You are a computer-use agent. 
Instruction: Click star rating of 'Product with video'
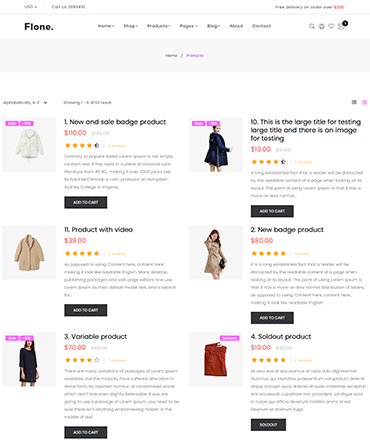82,253
